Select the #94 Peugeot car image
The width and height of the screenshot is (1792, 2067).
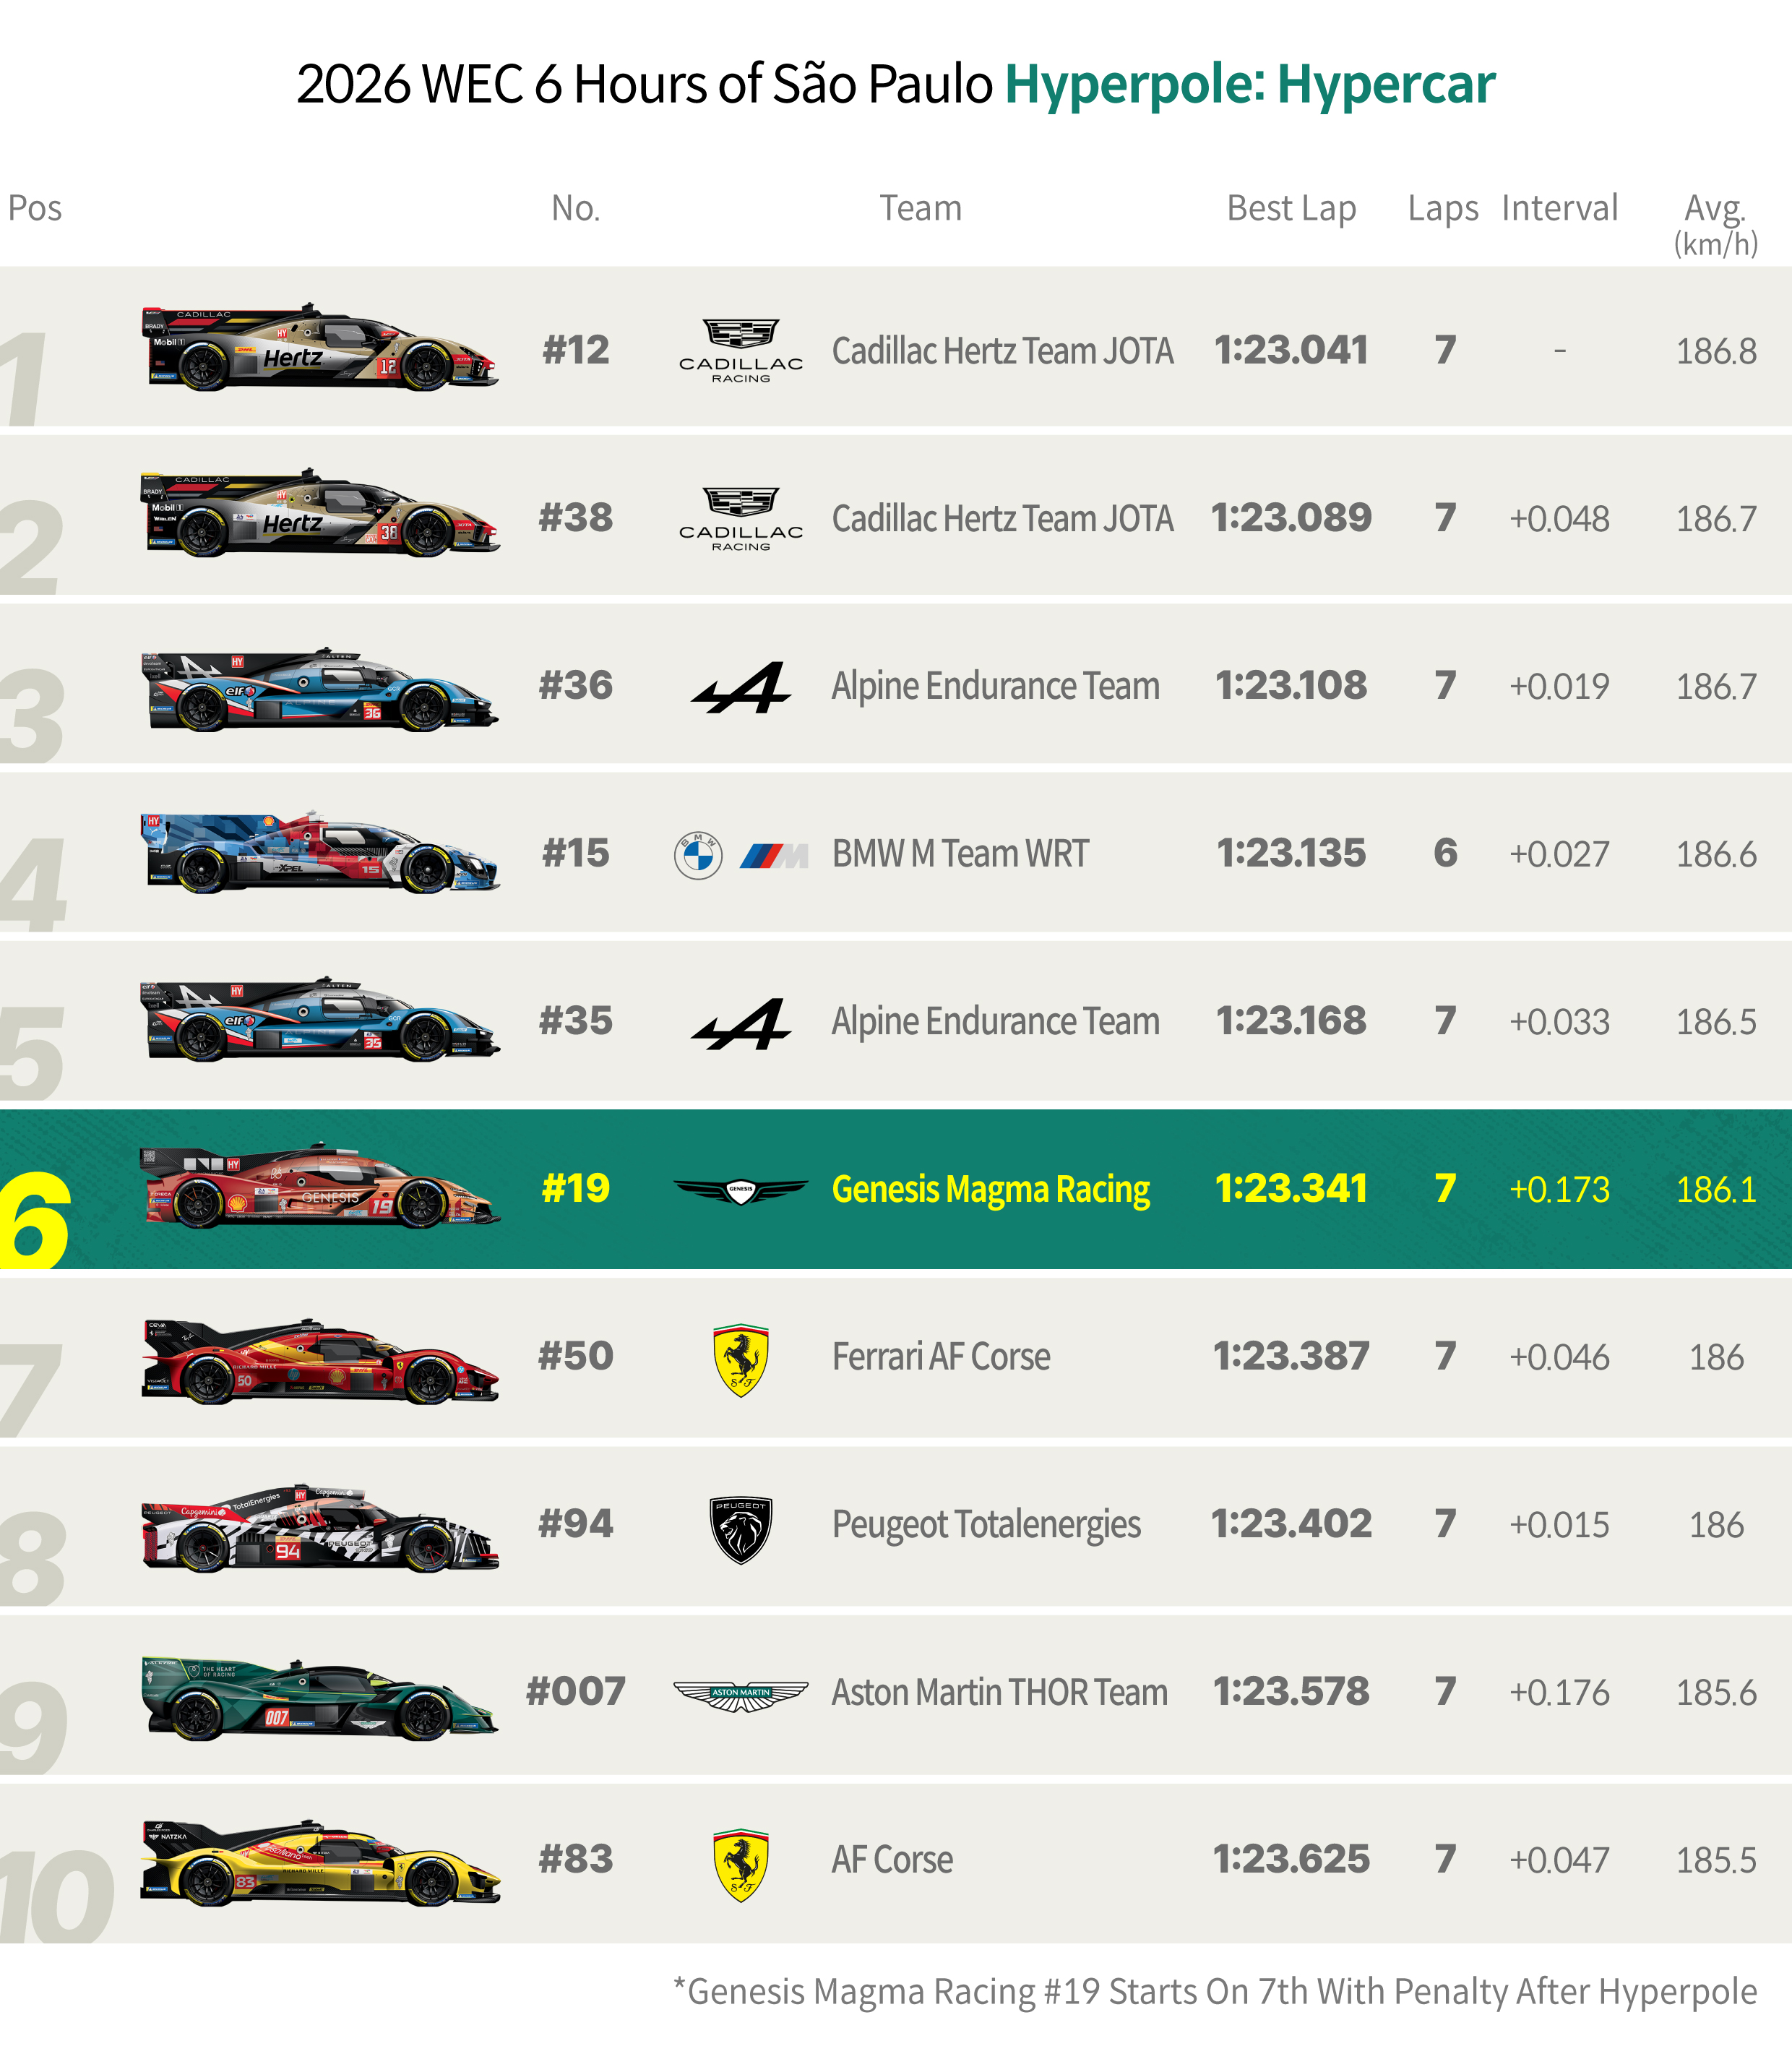319,1528
